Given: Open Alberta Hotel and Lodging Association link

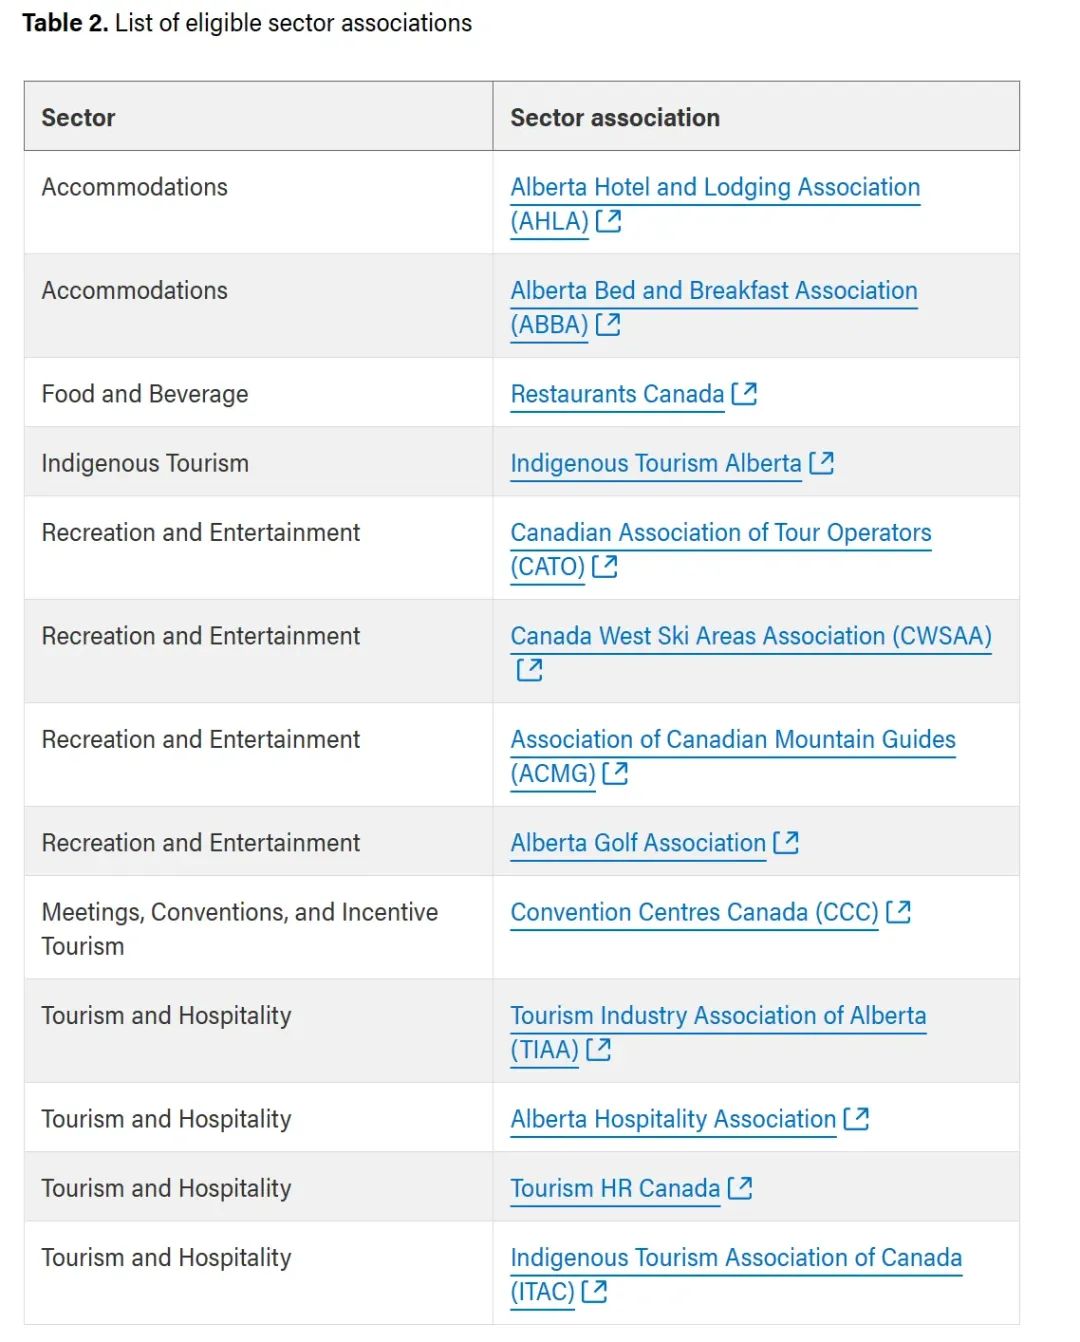Looking at the screenshot, I should tap(715, 187).
